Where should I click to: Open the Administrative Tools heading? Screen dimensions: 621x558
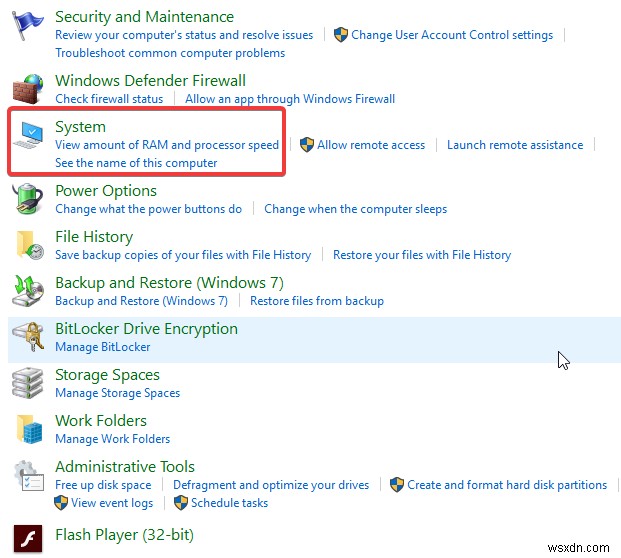tap(125, 467)
